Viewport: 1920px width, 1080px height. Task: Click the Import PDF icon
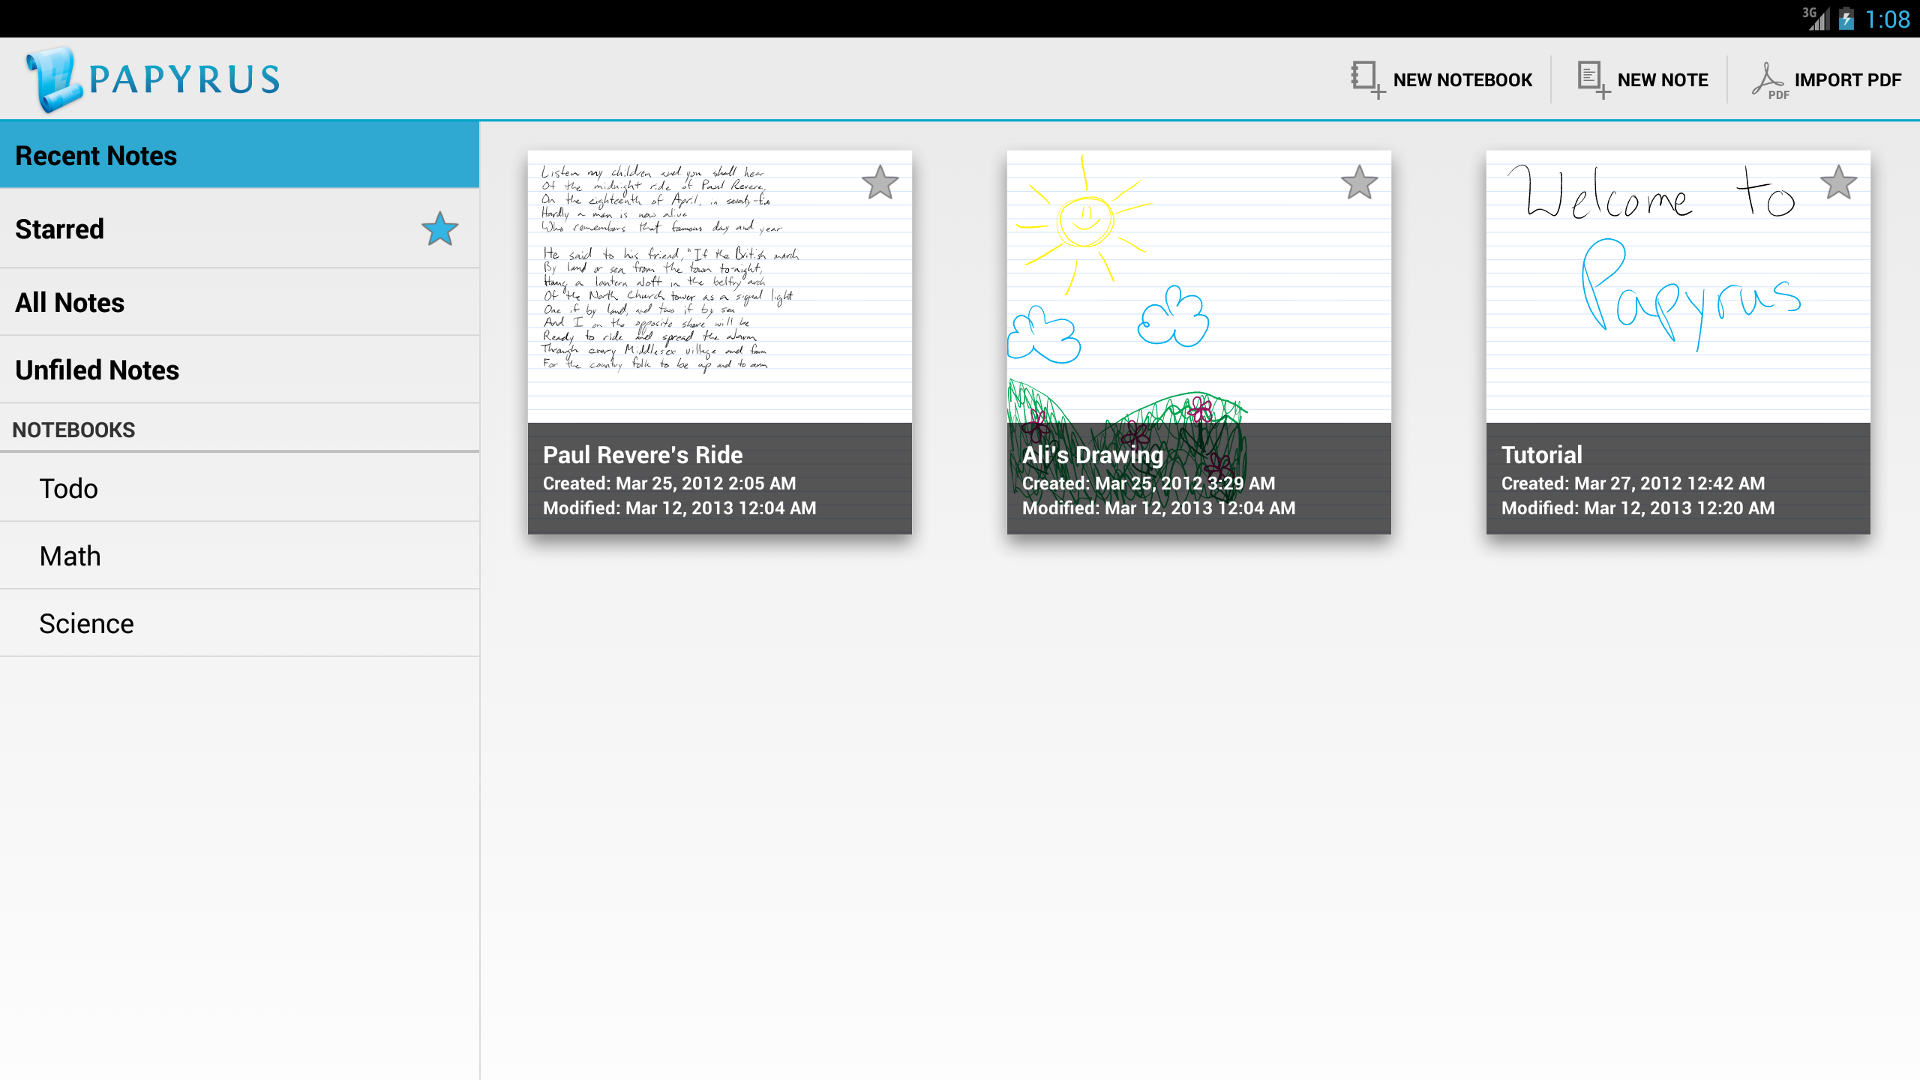(x=1768, y=79)
